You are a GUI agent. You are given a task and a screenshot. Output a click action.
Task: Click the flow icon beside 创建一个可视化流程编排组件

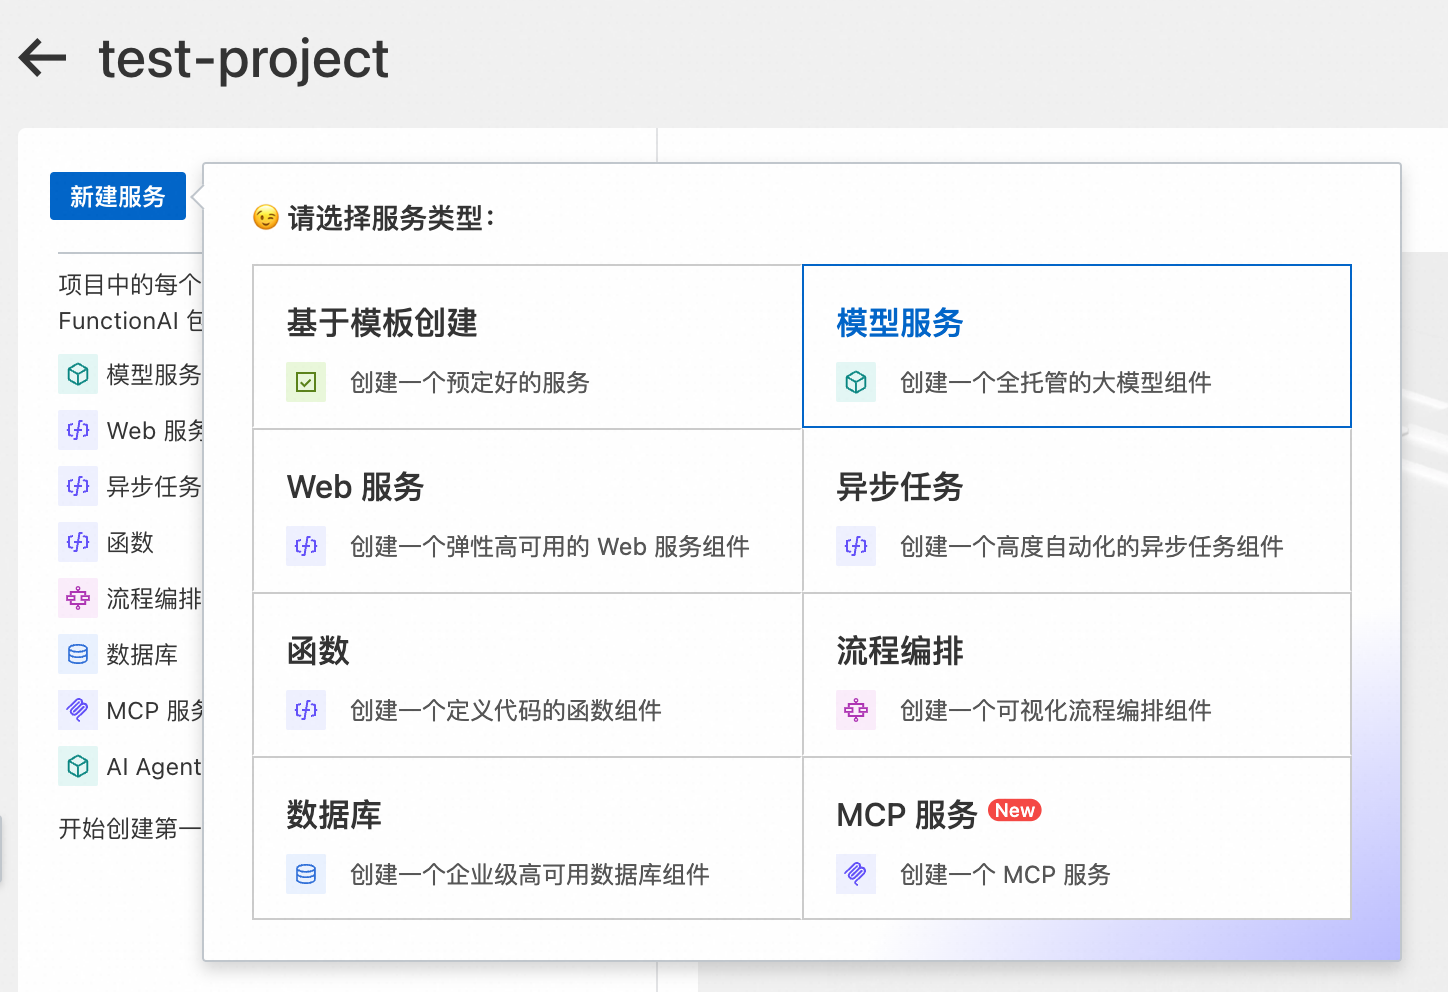856,710
